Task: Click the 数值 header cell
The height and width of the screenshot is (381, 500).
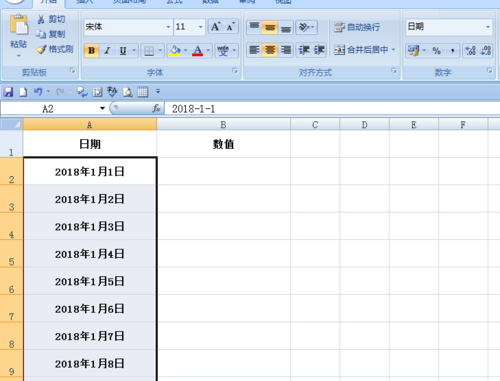Action: pyautogui.click(x=223, y=144)
